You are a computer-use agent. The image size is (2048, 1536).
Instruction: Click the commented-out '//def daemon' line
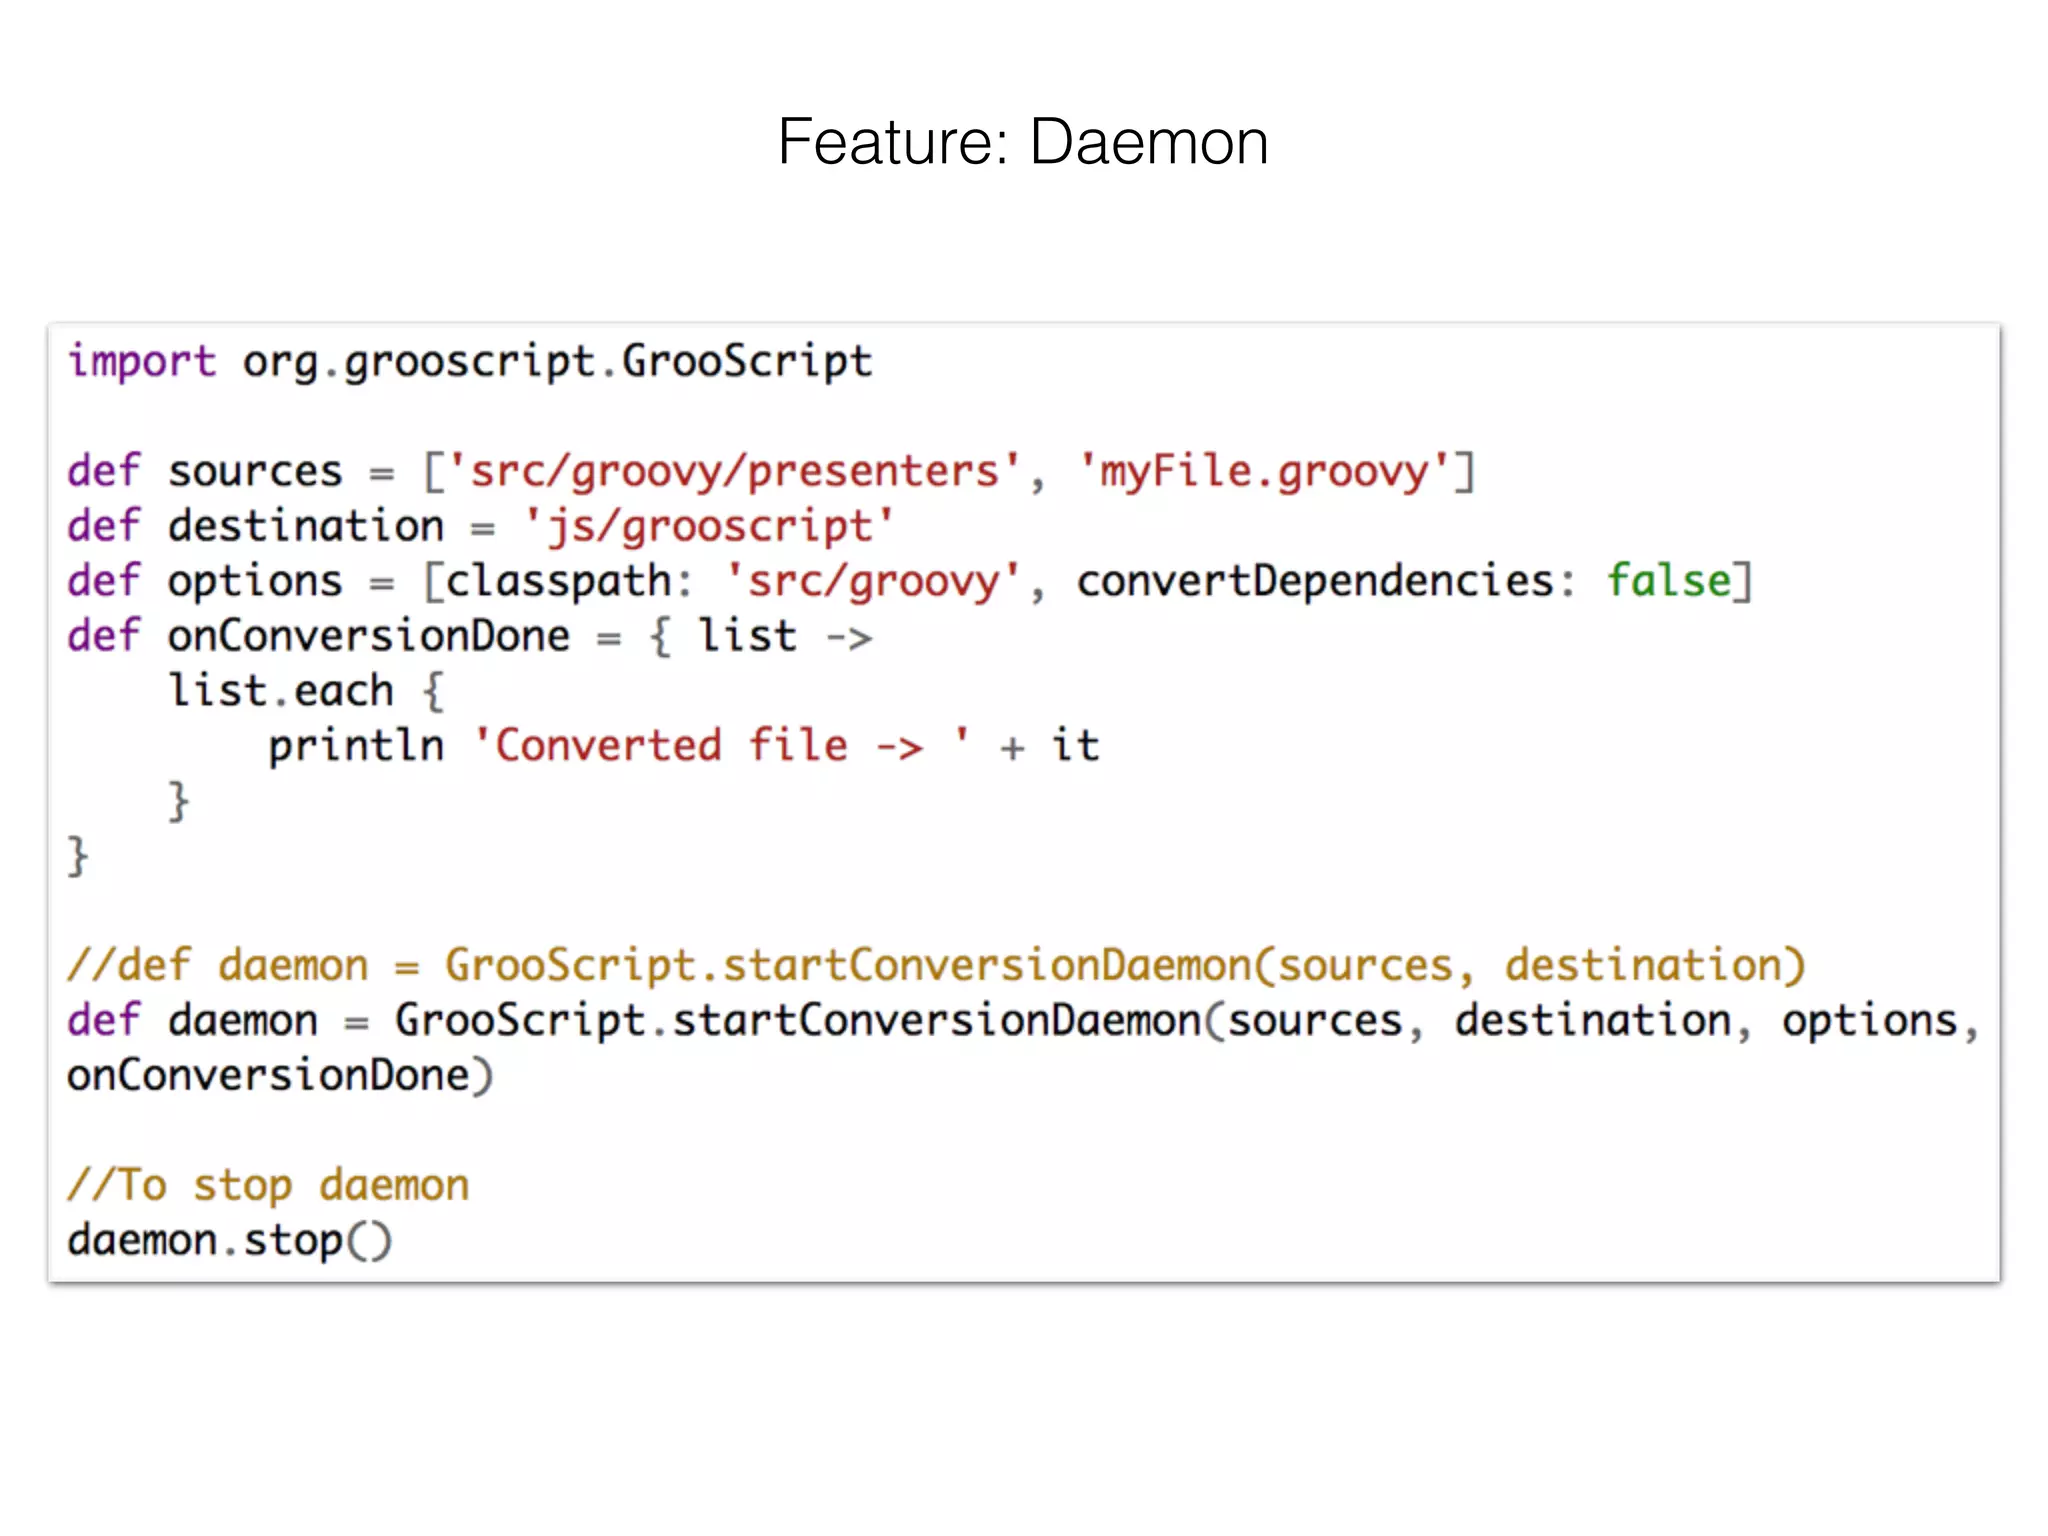(x=936, y=966)
